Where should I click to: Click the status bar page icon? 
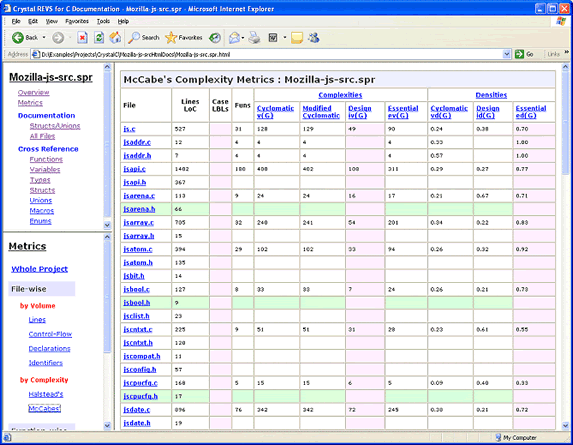[7, 438]
